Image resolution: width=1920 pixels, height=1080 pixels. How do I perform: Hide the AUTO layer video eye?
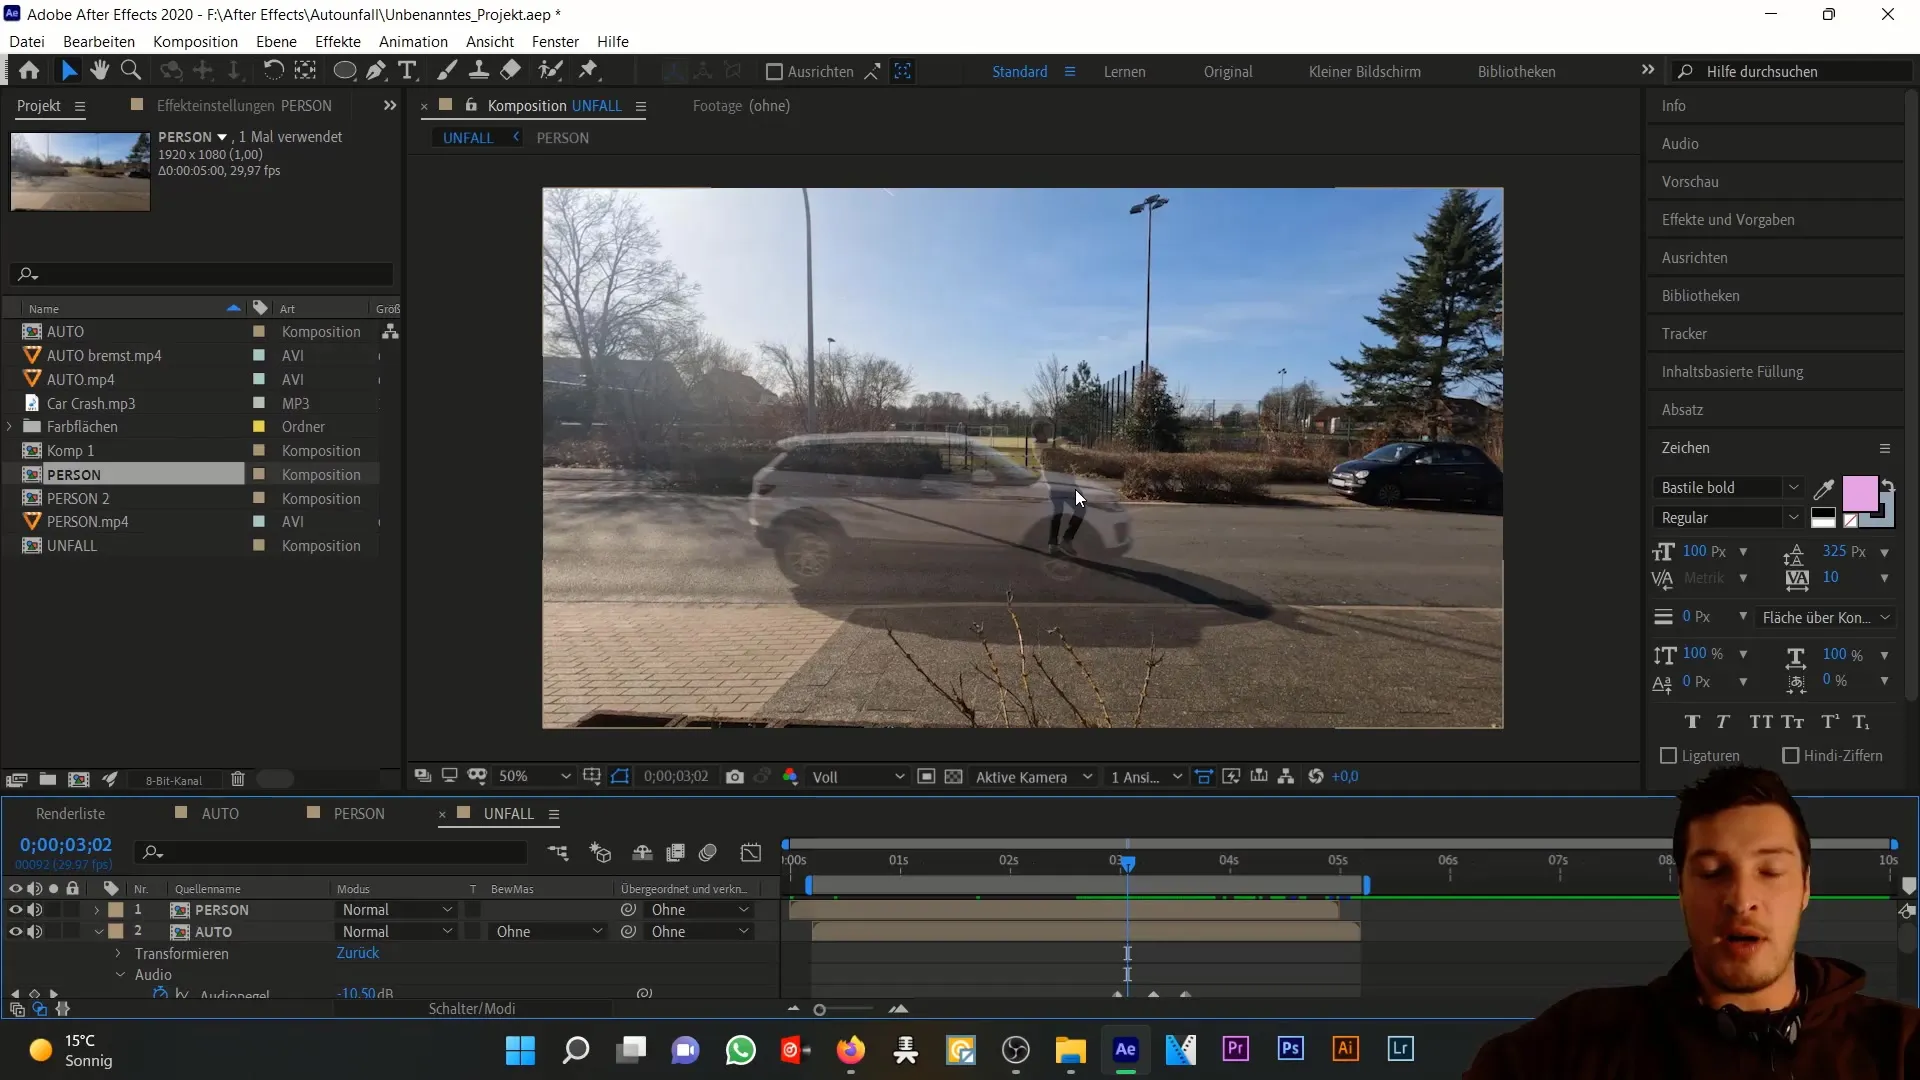[15, 932]
